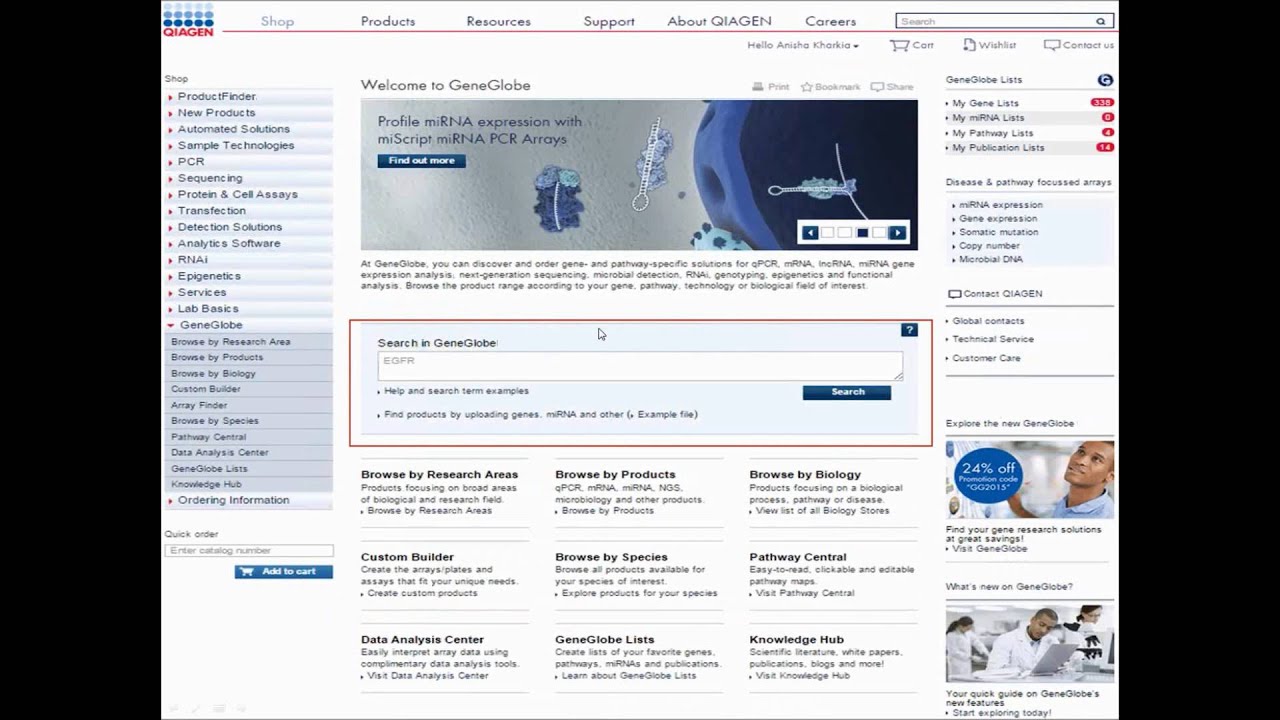Select the first banner slide indicator
The image size is (1280, 720).
tap(827, 233)
